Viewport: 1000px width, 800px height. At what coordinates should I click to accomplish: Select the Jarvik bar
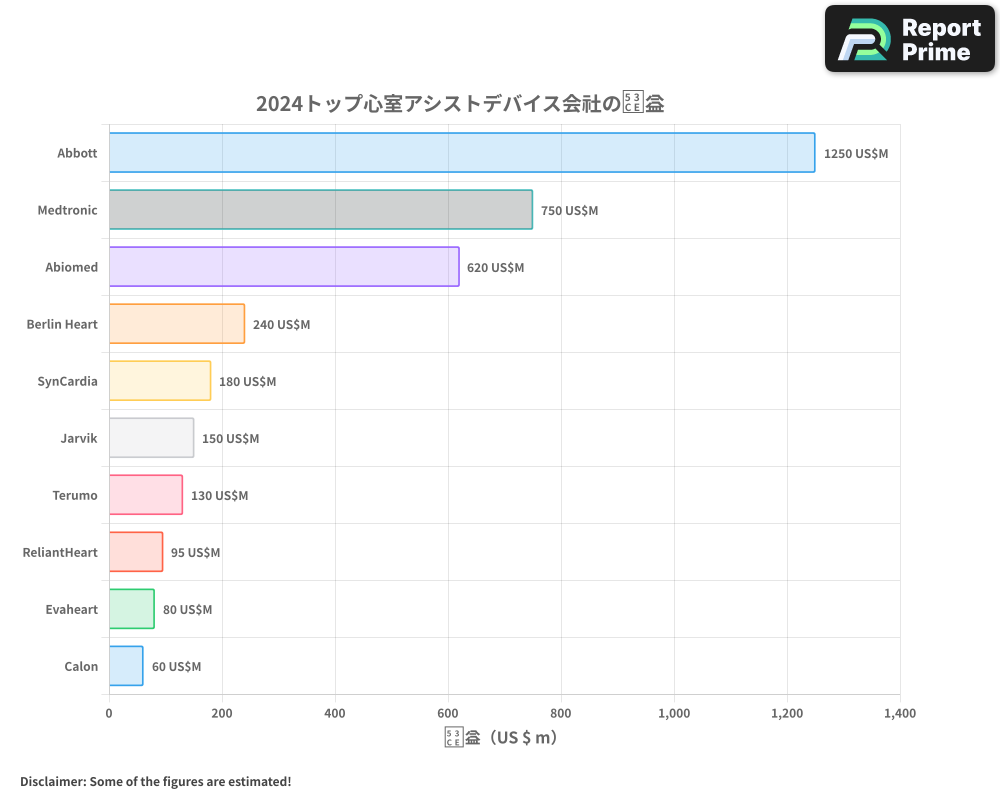point(151,438)
